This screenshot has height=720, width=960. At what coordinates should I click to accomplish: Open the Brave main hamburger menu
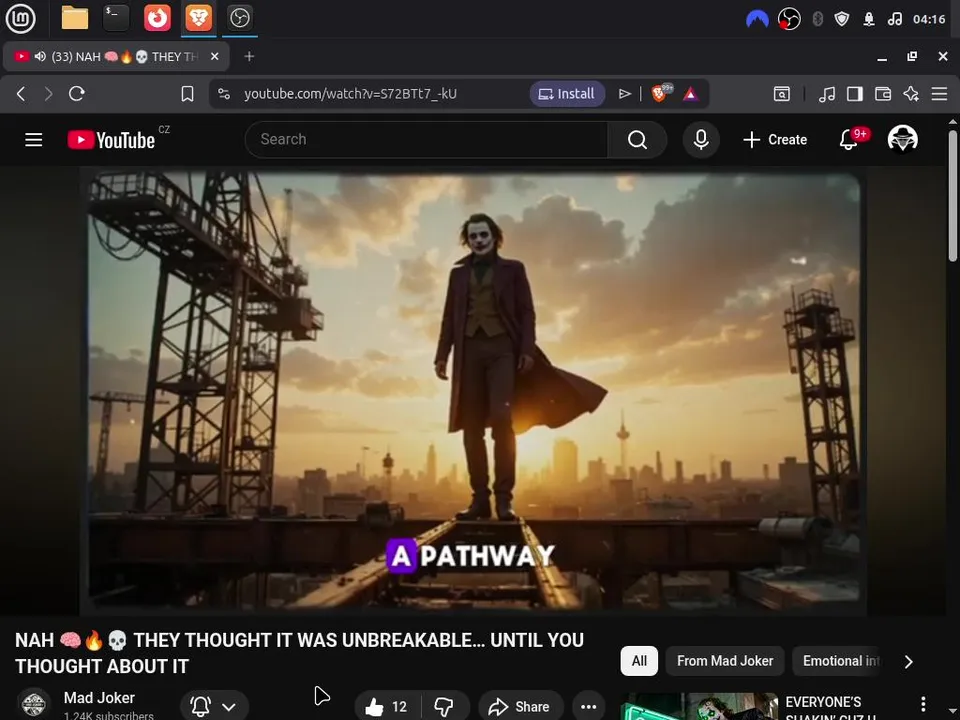click(x=939, y=94)
